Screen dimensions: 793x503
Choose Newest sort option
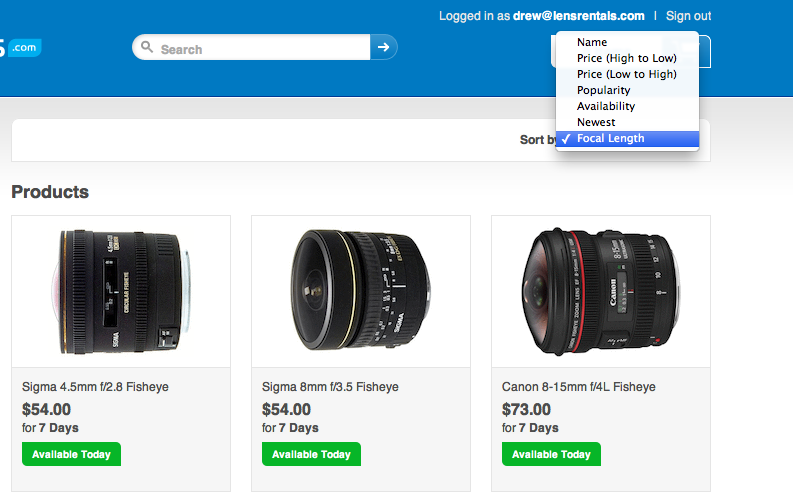596,122
